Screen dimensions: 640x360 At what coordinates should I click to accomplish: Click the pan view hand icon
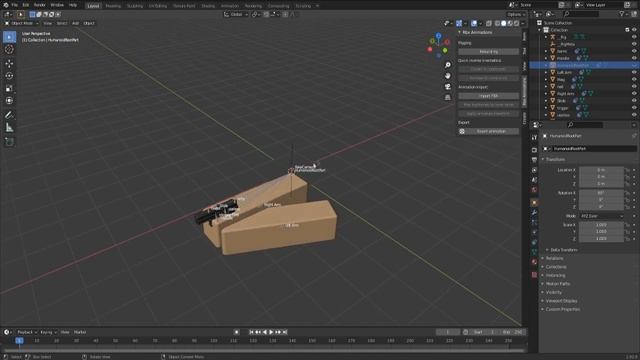point(448,76)
